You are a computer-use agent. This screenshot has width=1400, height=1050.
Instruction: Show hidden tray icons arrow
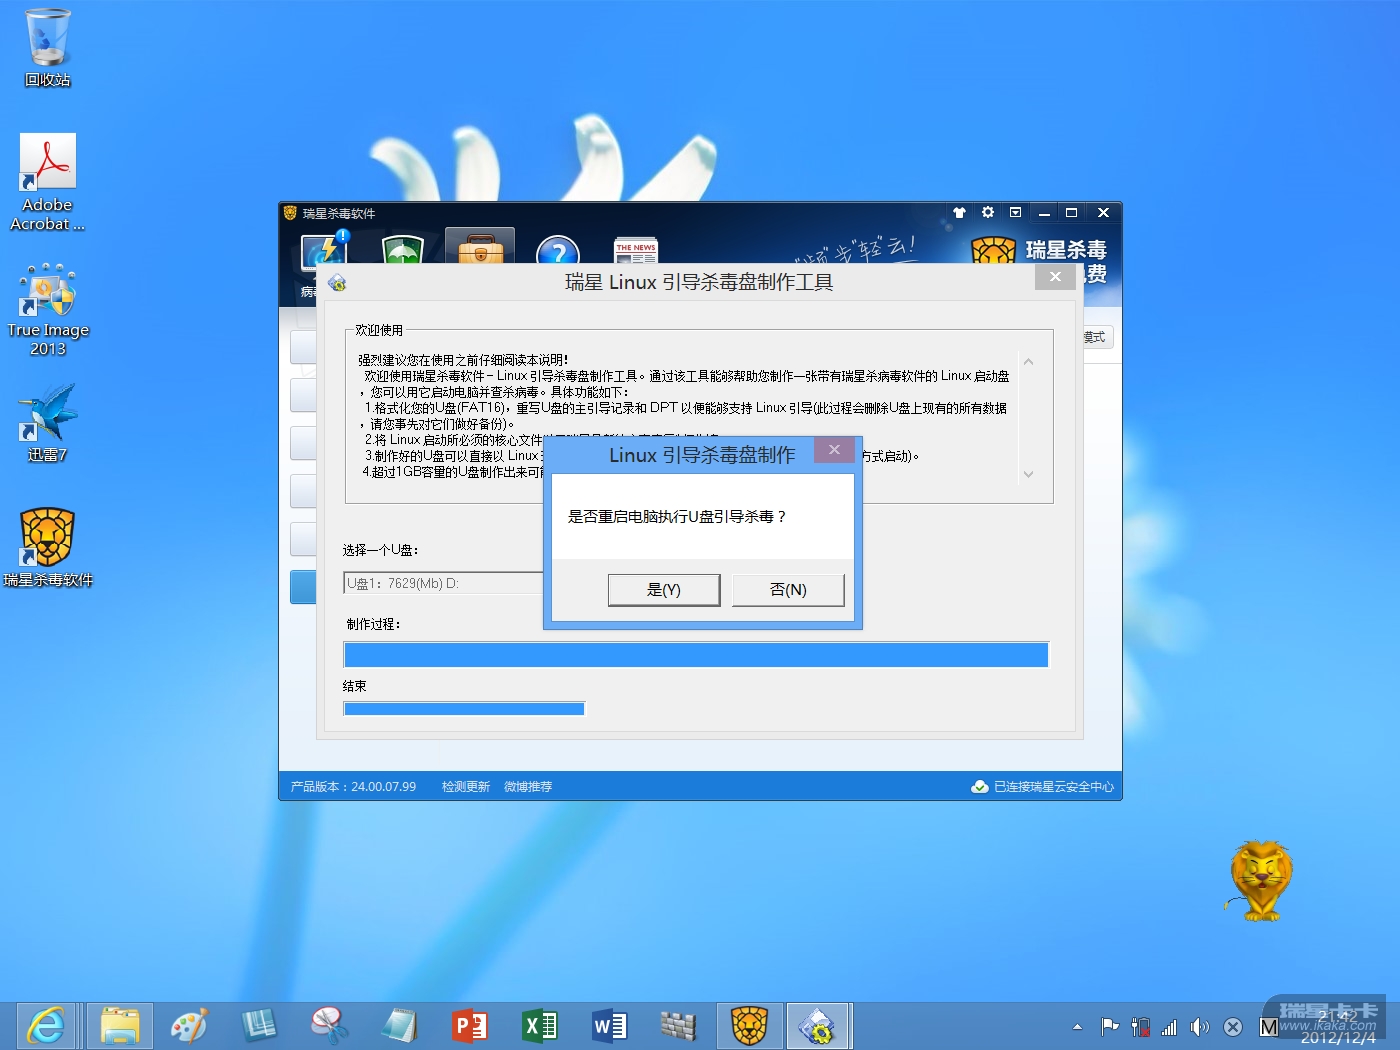click(1077, 1027)
